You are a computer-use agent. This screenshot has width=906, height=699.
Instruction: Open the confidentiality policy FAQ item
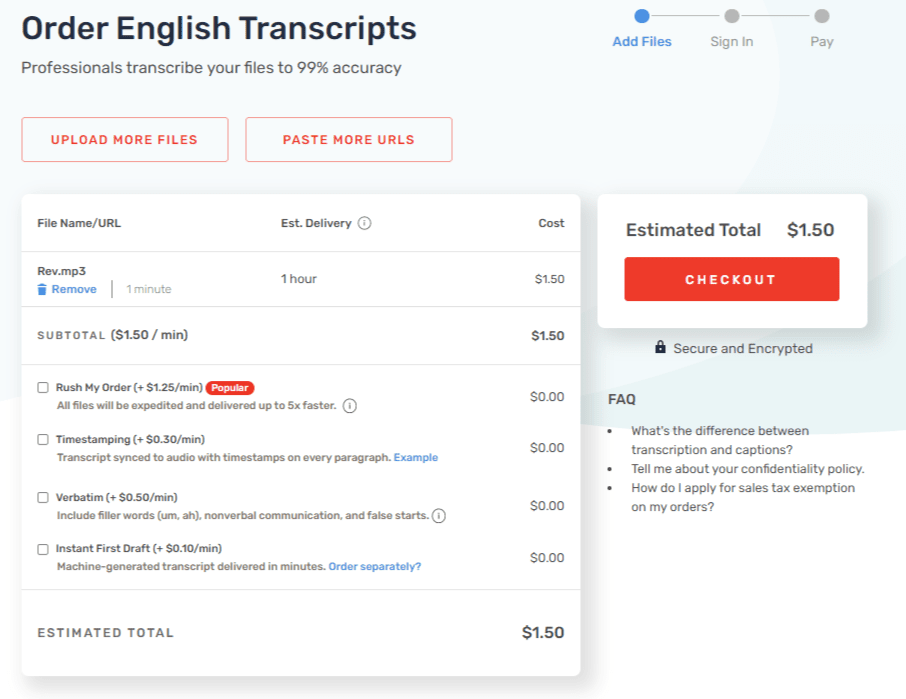[748, 469]
